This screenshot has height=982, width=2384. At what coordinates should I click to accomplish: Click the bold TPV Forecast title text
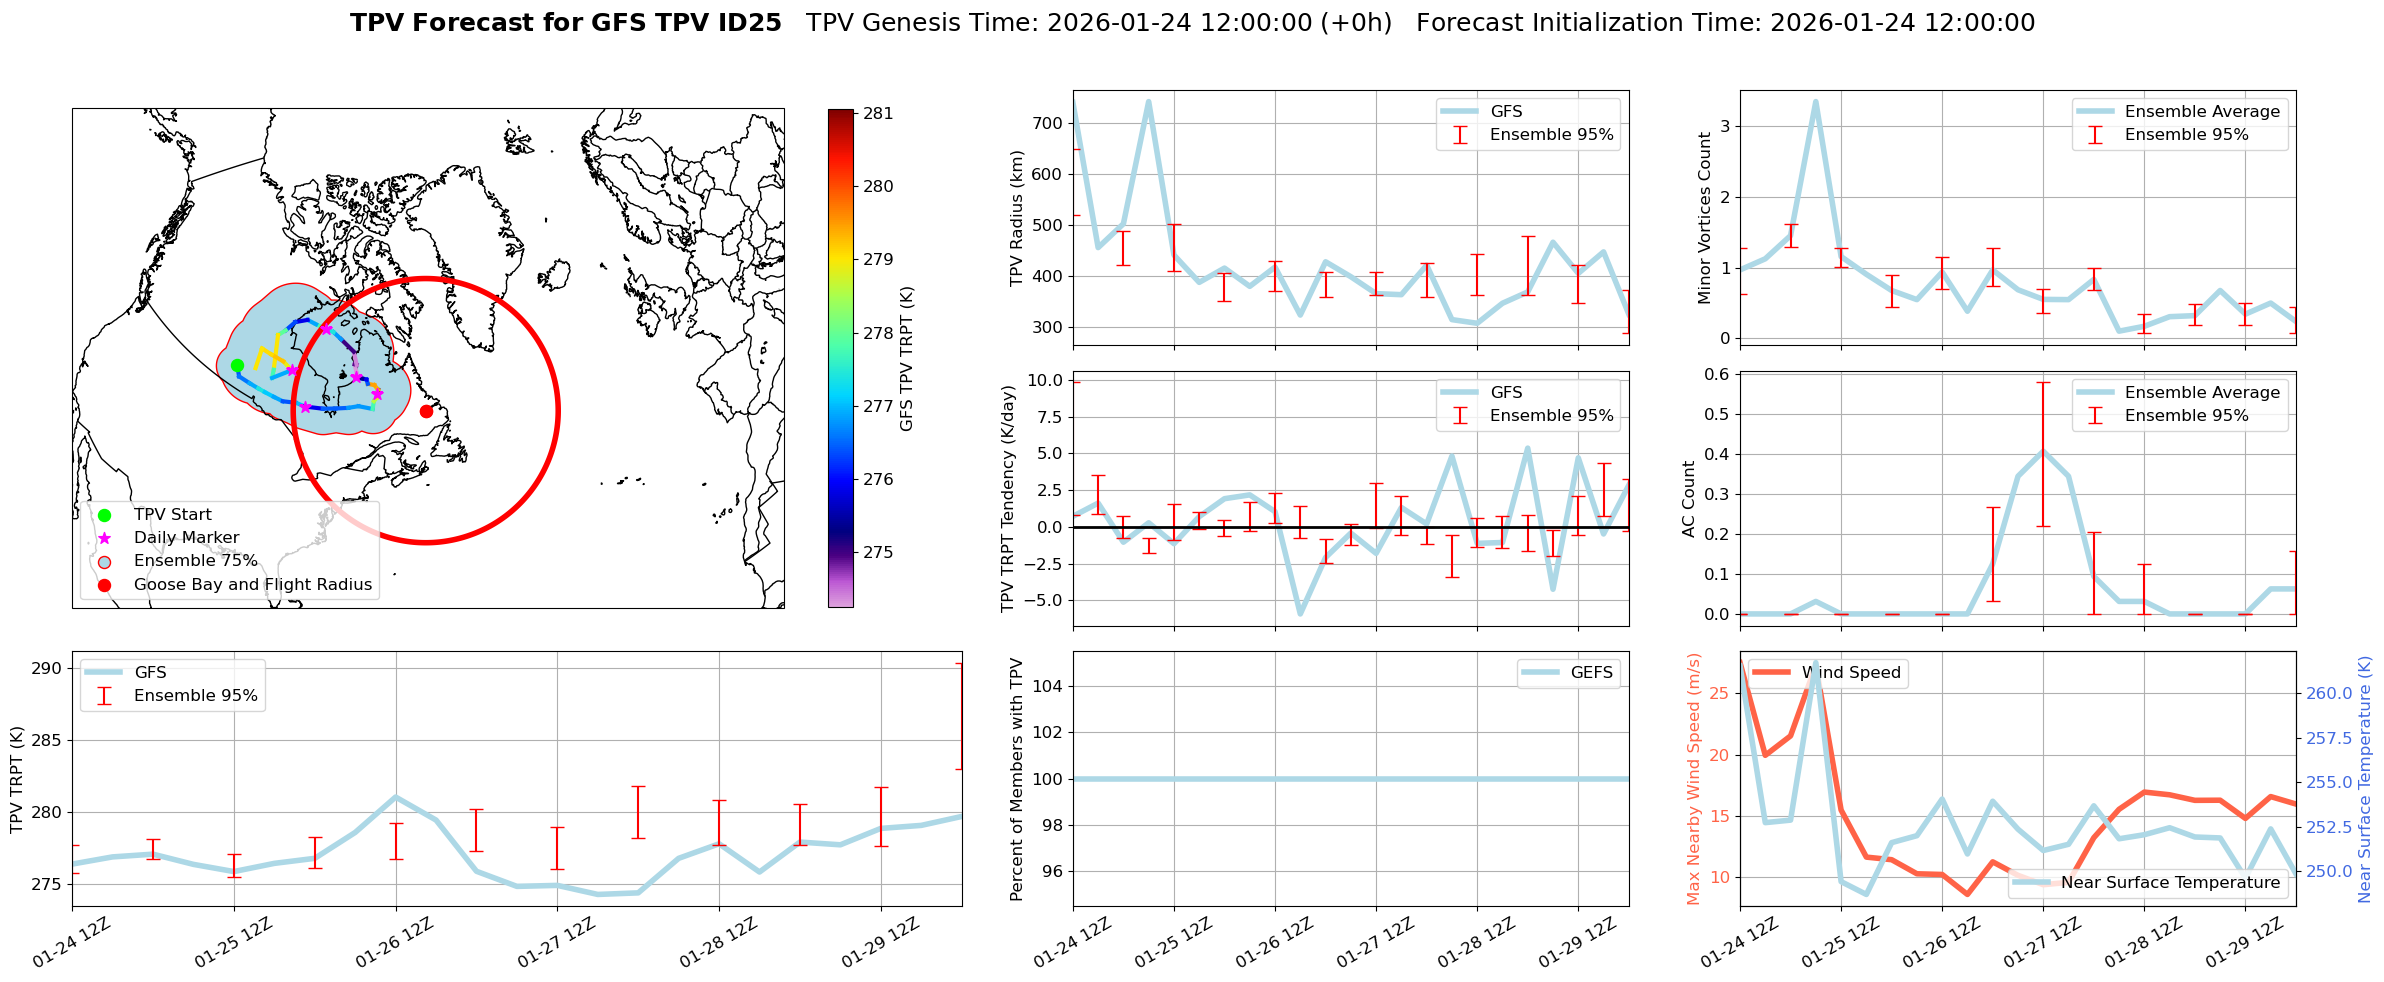[x=565, y=23]
